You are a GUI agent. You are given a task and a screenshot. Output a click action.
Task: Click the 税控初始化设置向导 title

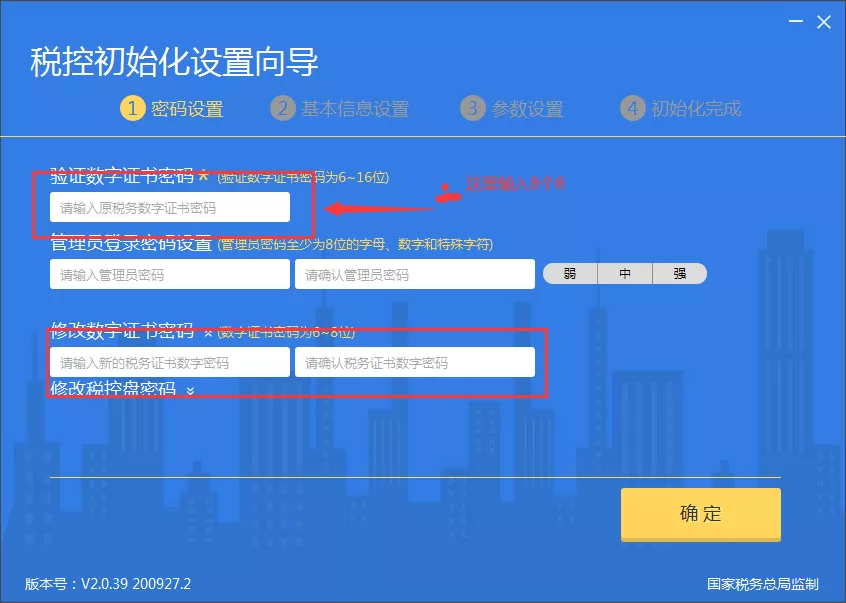click(174, 62)
